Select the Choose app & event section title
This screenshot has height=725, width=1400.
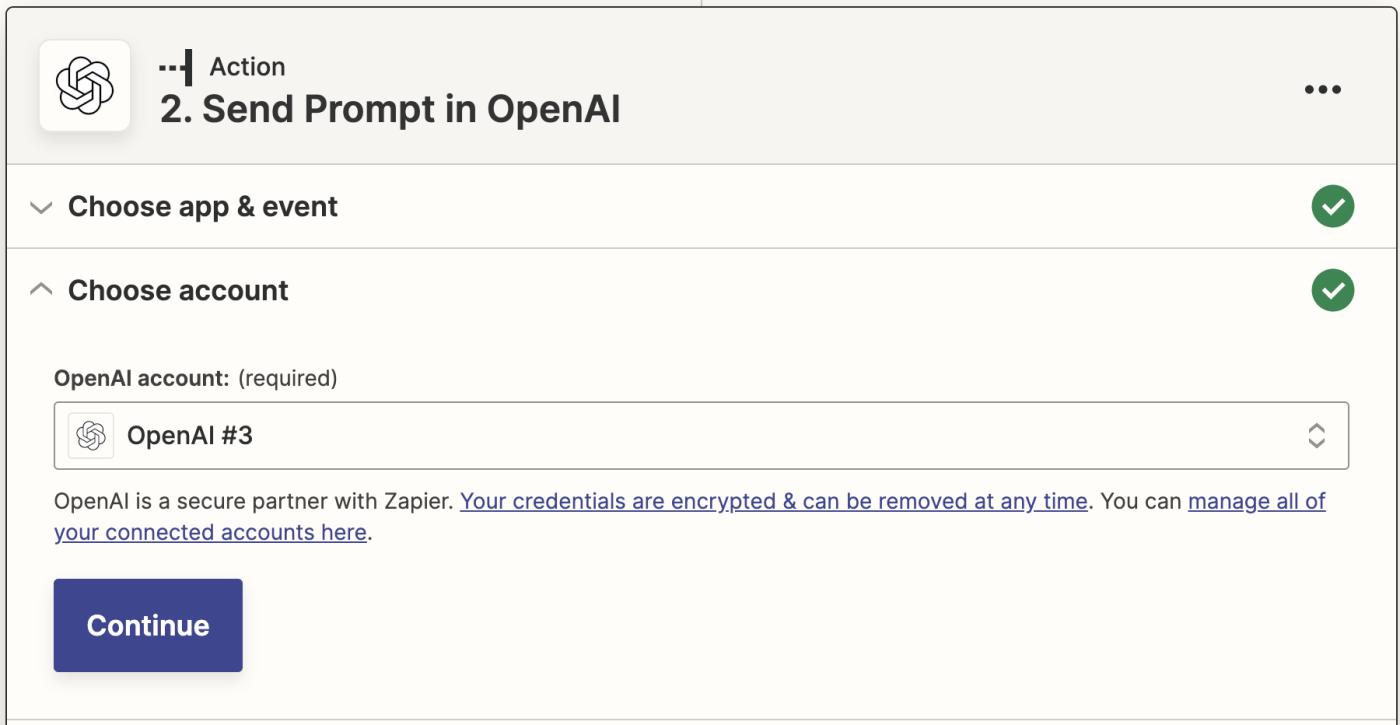click(x=203, y=207)
